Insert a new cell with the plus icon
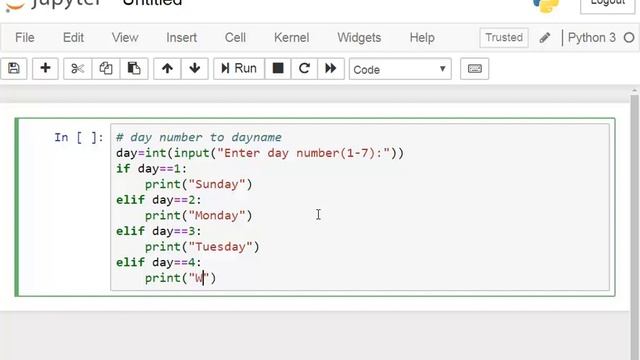Viewport: 640px width, 360px height. pyautogui.click(x=45, y=69)
